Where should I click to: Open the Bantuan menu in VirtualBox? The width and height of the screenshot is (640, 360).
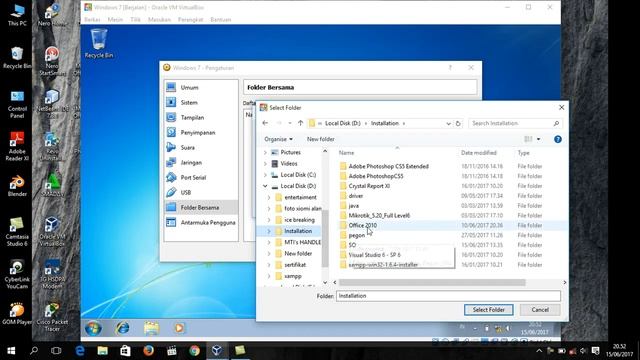pos(221,20)
